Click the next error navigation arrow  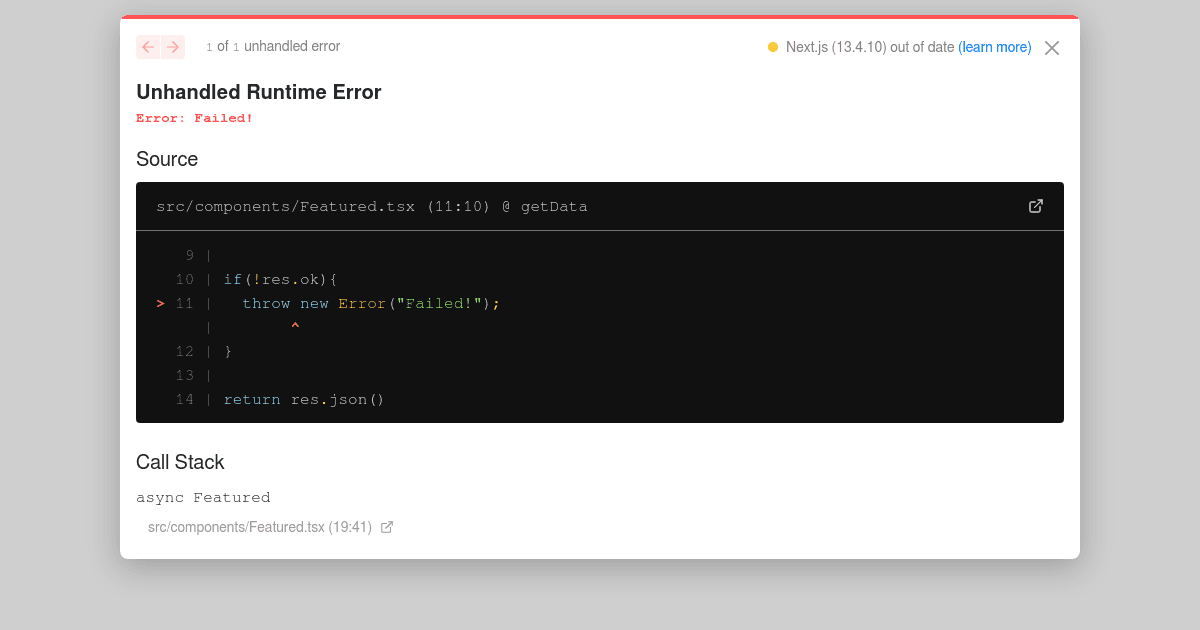173,47
